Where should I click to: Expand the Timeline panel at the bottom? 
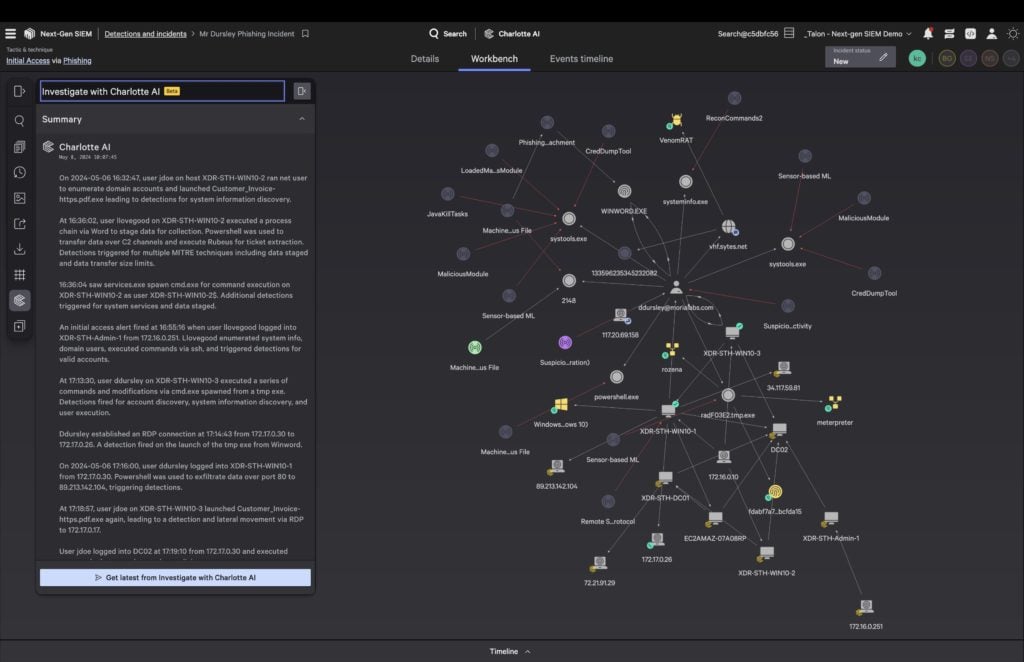(509, 652)
